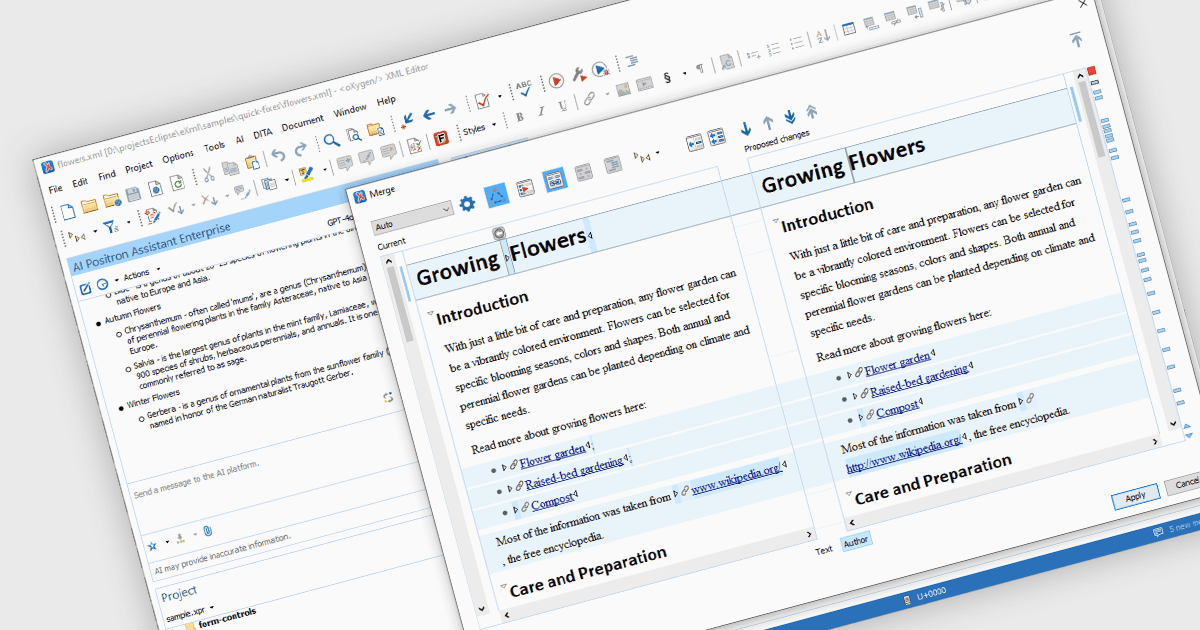Click Copy change to left arrow icon
Image resolution: width=1200 pixels, height=630 pixels.
694,143
